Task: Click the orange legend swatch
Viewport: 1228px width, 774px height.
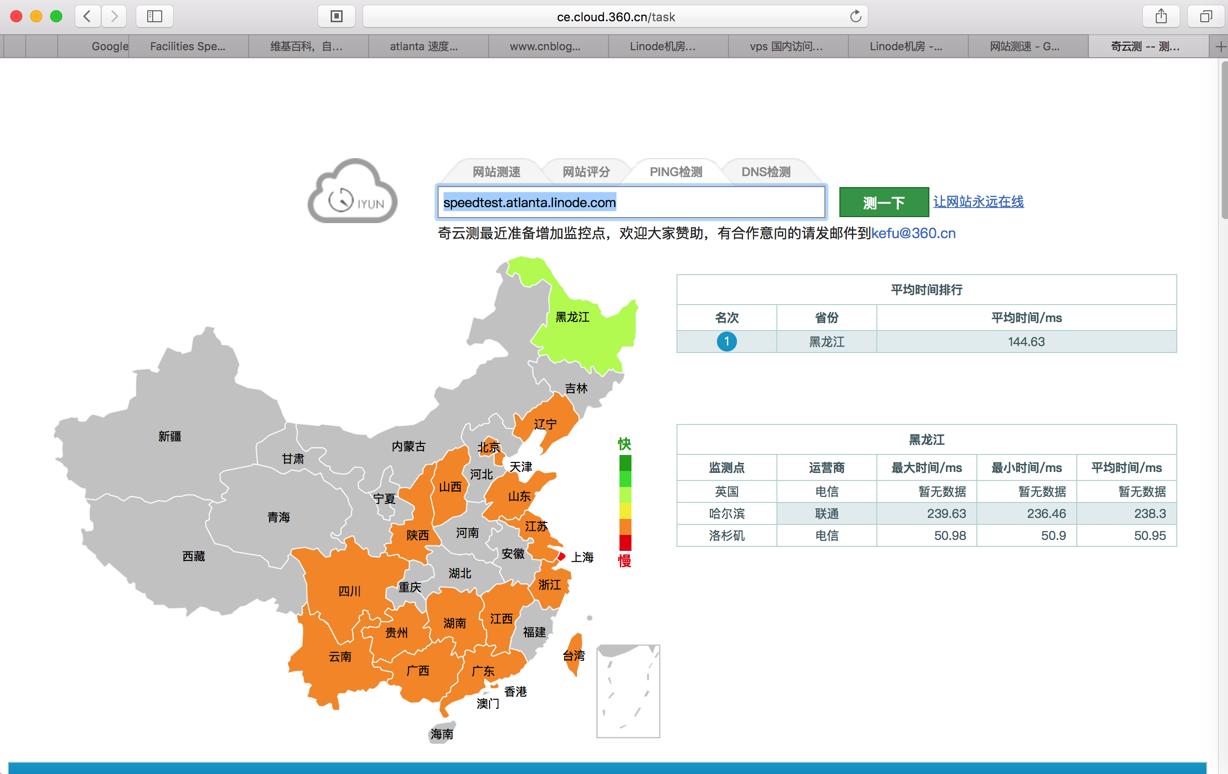Action: point(625,527)
